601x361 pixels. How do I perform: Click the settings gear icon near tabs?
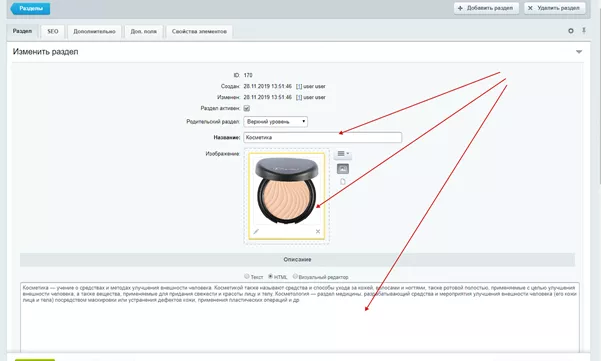[571, 31]
